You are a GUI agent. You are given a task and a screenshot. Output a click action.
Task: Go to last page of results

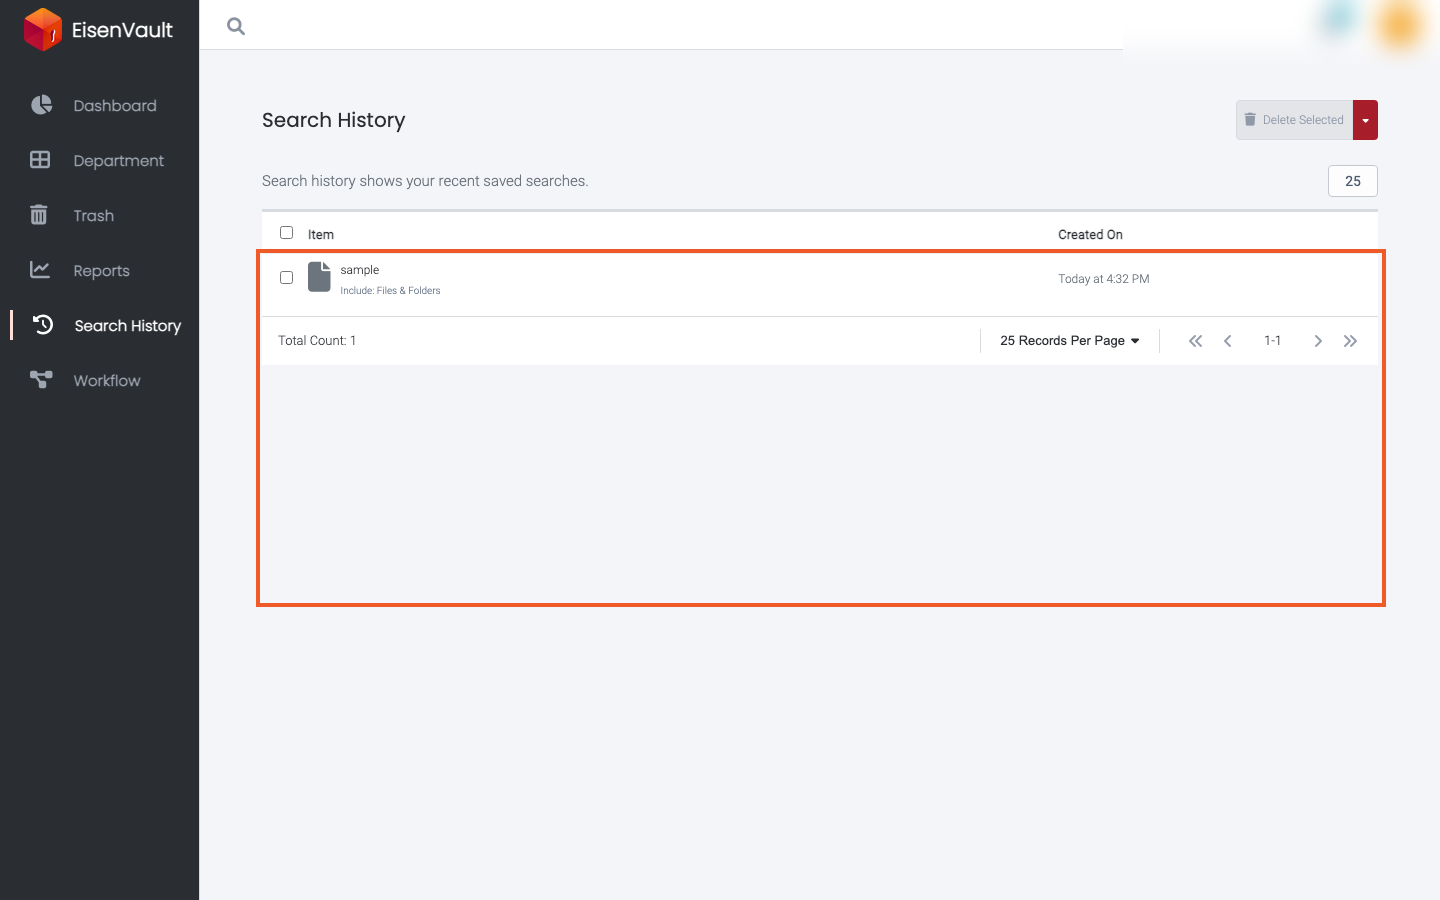(1350, 341)
